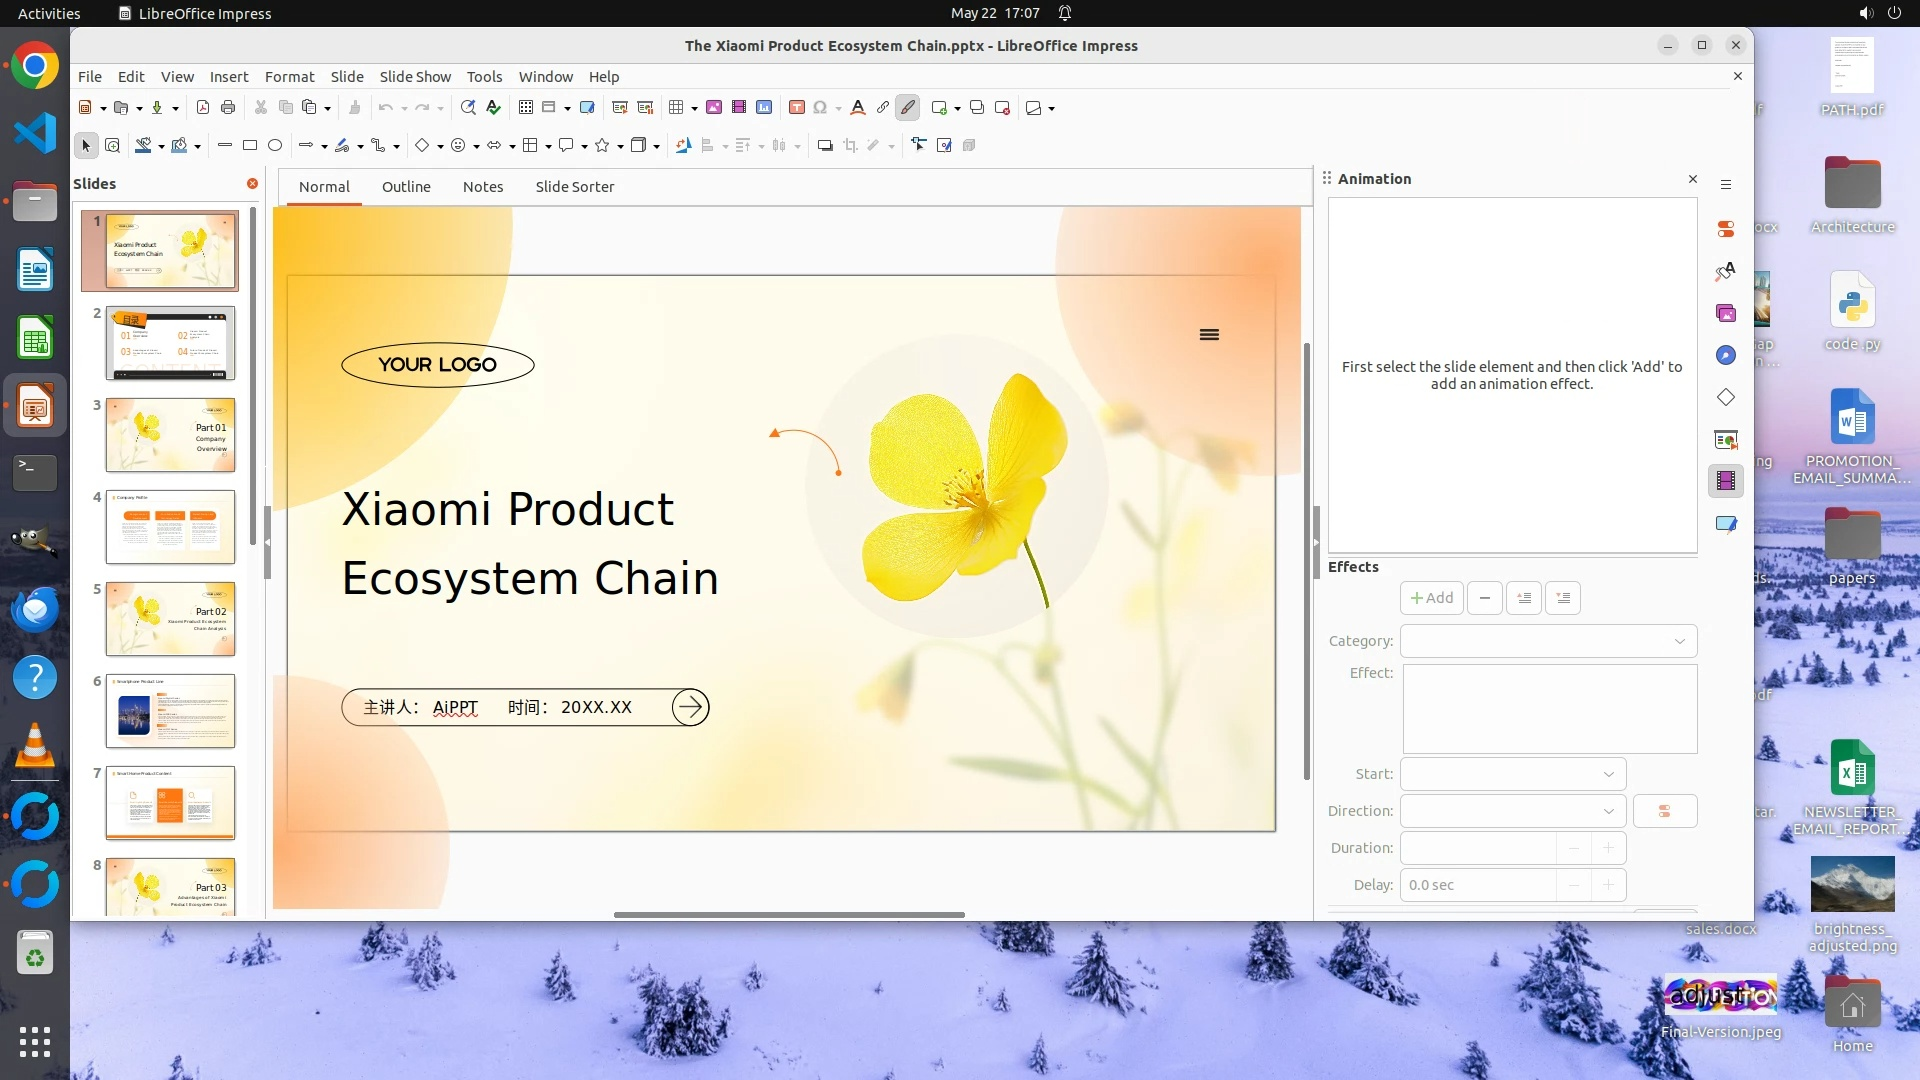Switch to the Slide Sorter tab

pyautogui.click(x=574, y=187)
